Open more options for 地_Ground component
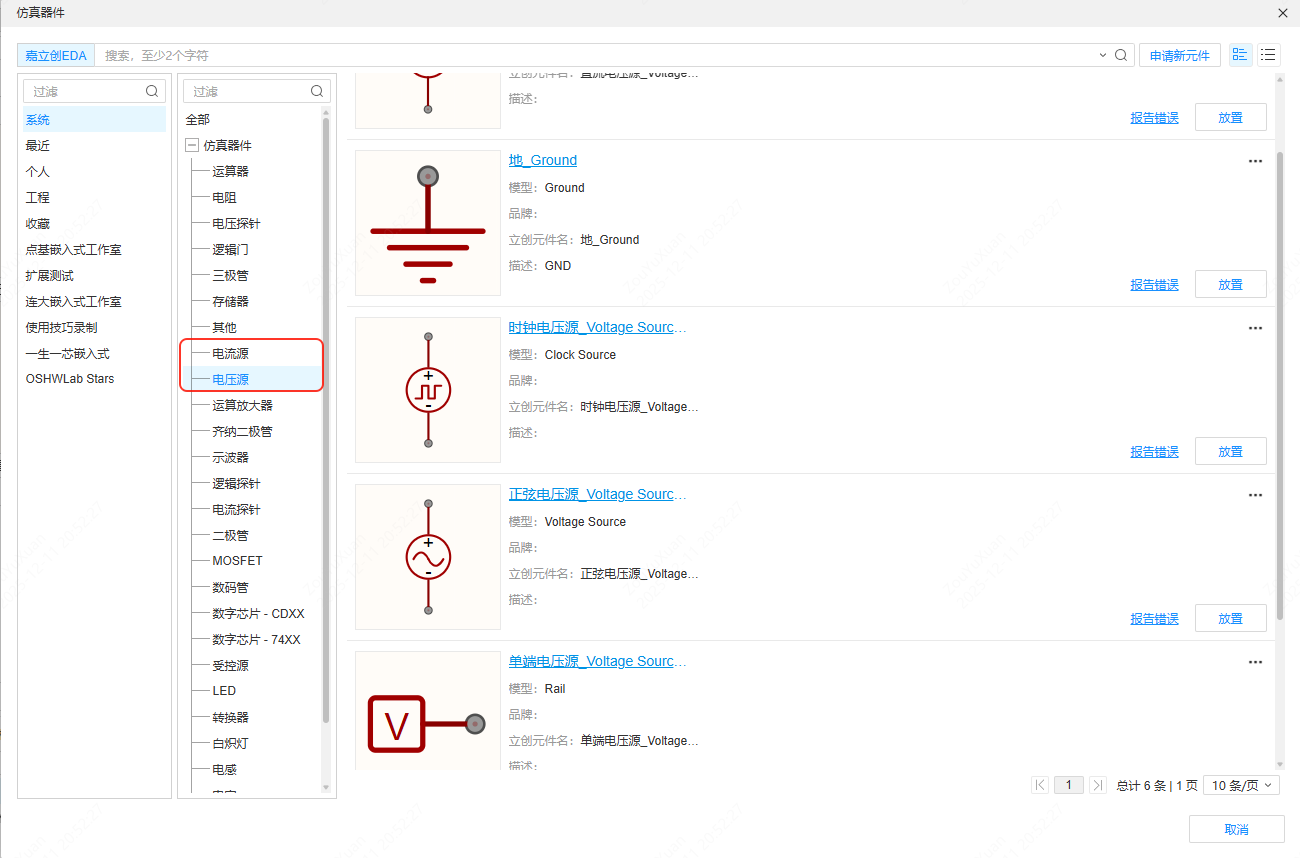 click(x=1255, y=161)
